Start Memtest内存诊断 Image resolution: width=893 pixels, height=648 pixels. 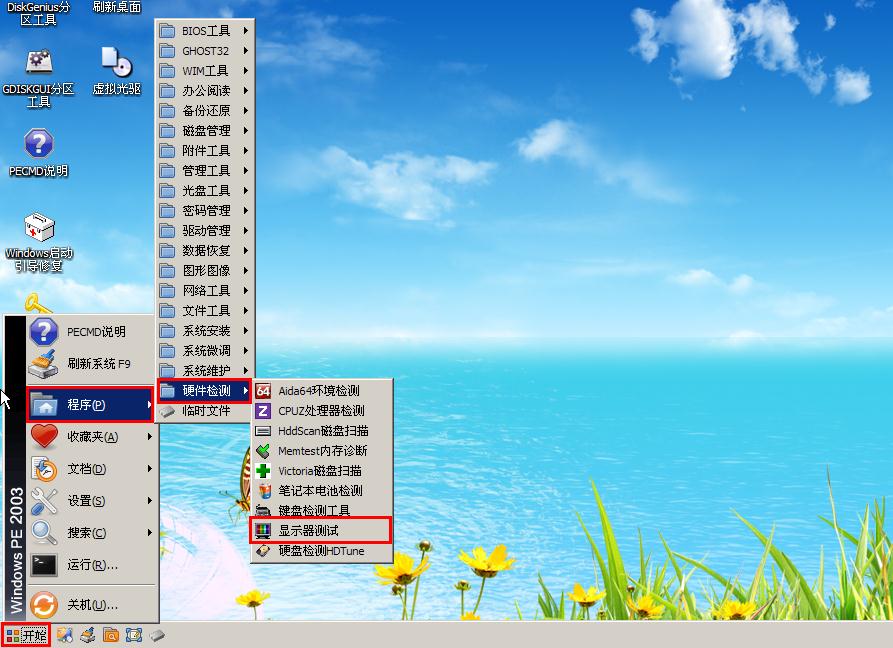click(322, 450)
